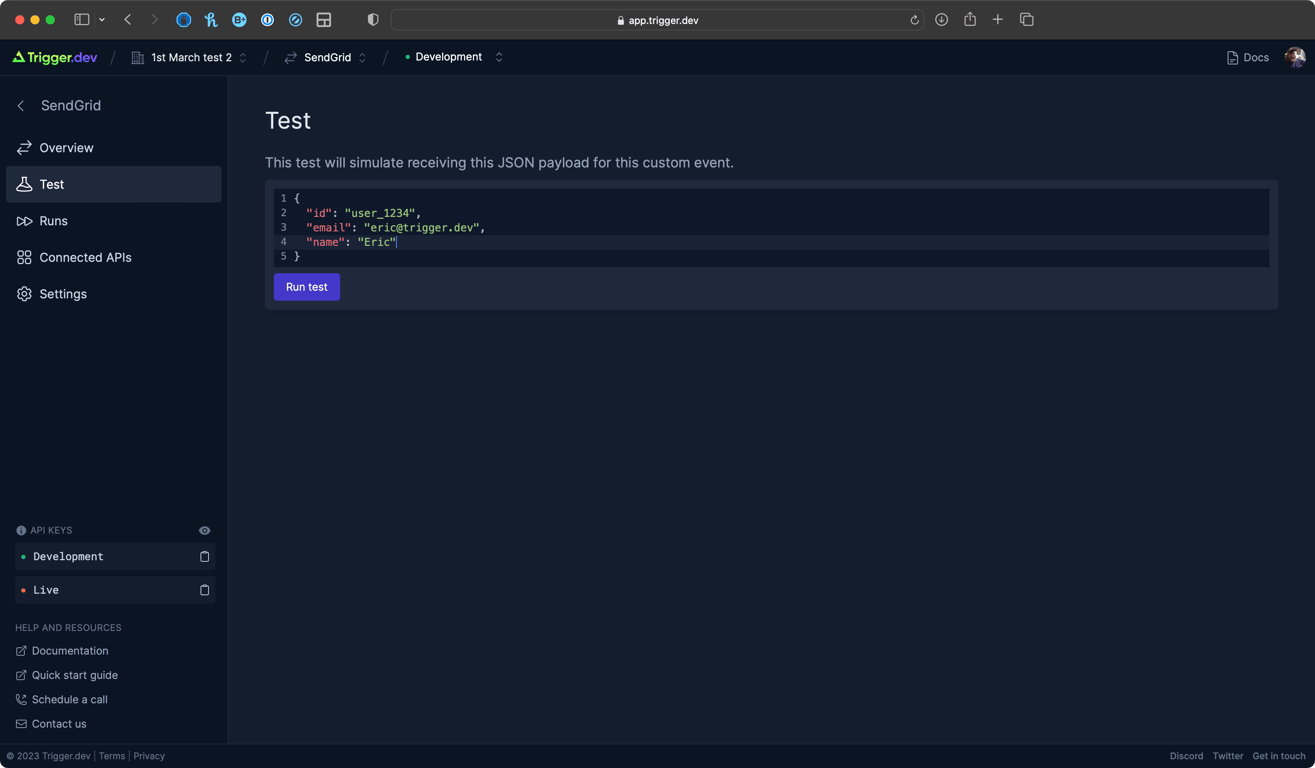The width and height of the screenshot is (1315, 768).
Task: Click the "user_1234" value in editor
Action: (379, 213)
